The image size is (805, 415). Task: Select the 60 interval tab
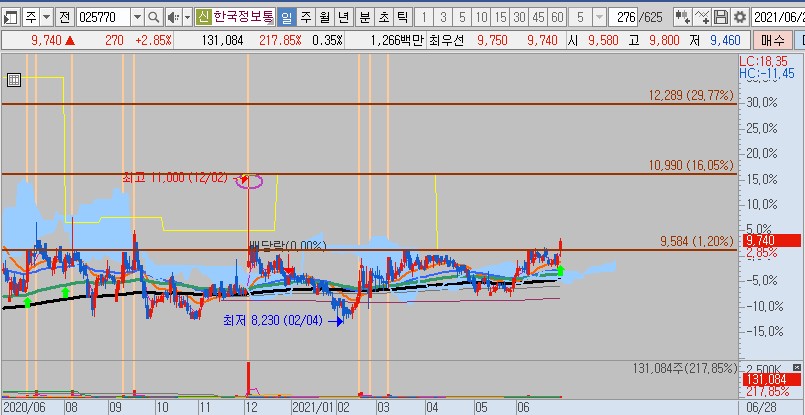556,17
